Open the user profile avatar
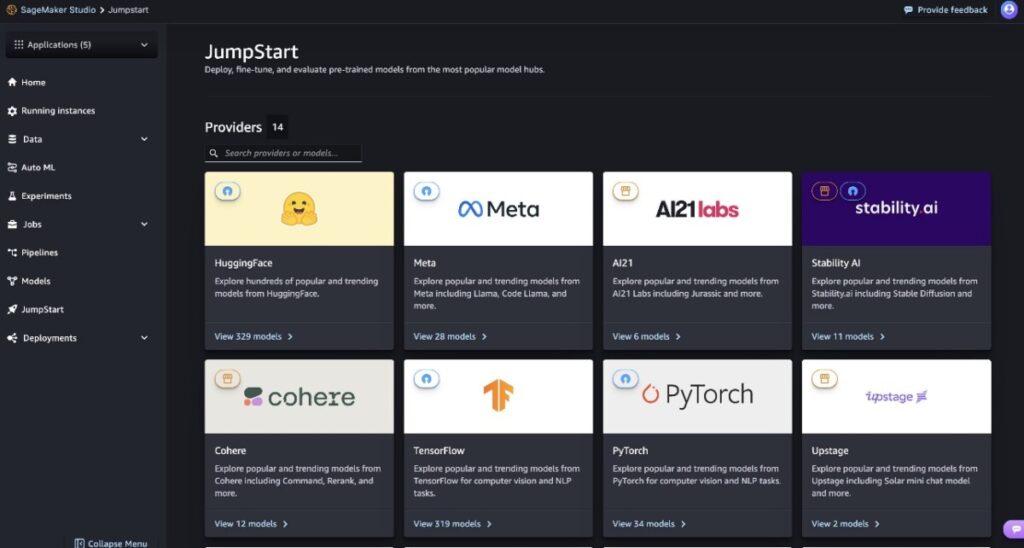The height and width of the screenshot is (548, 1024). point(1009,10)
